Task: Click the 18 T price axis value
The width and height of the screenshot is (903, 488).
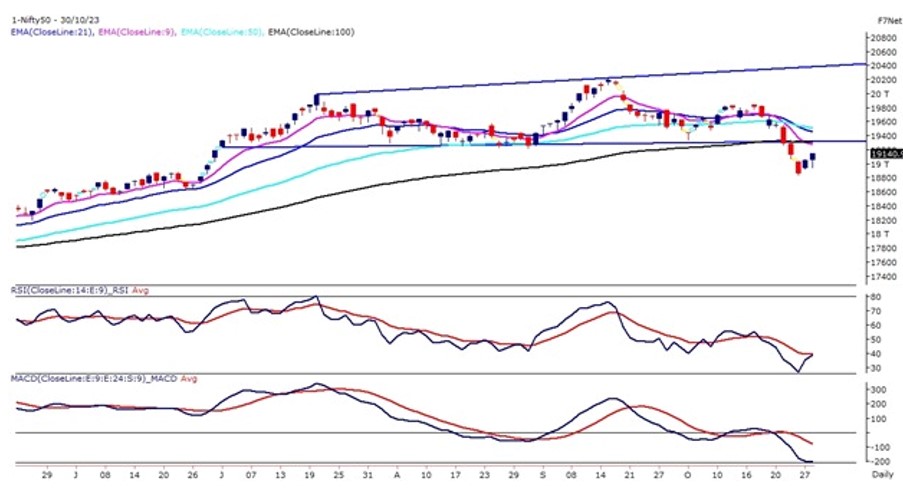Action: pyautogui.click(x=879, y=234)
